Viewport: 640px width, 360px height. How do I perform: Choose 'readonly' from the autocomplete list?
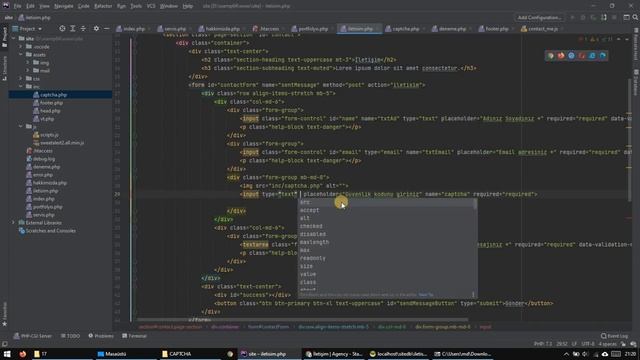pos(386,258)
